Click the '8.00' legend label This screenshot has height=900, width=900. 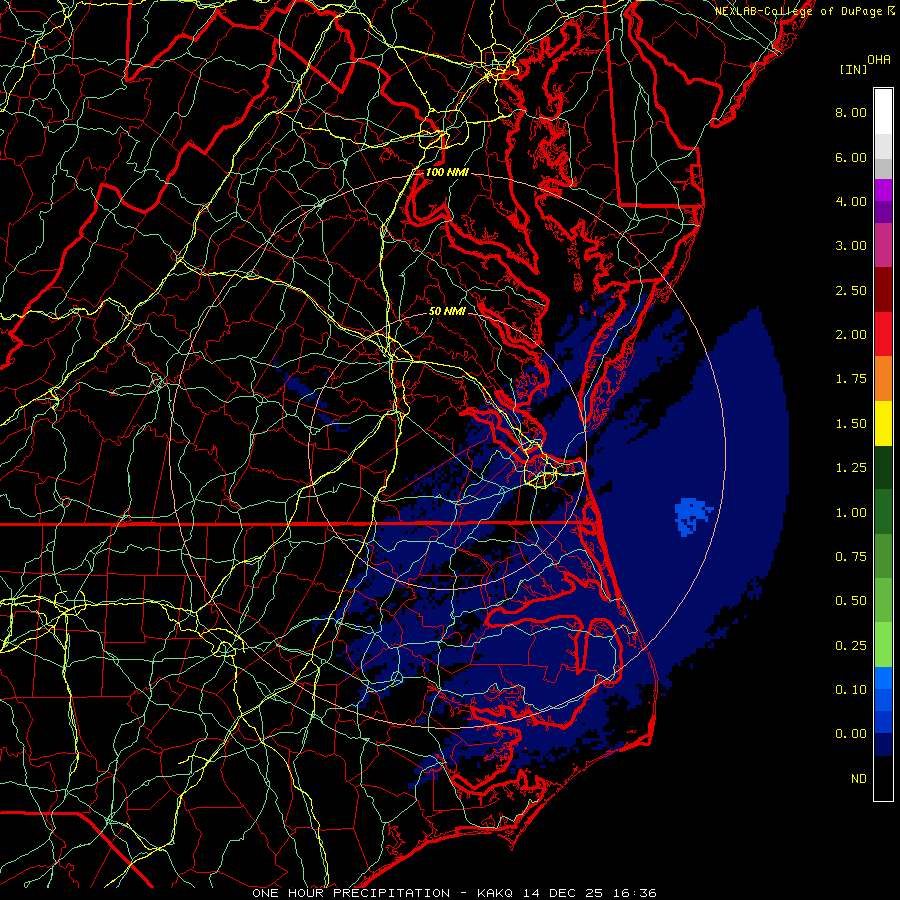851,112
